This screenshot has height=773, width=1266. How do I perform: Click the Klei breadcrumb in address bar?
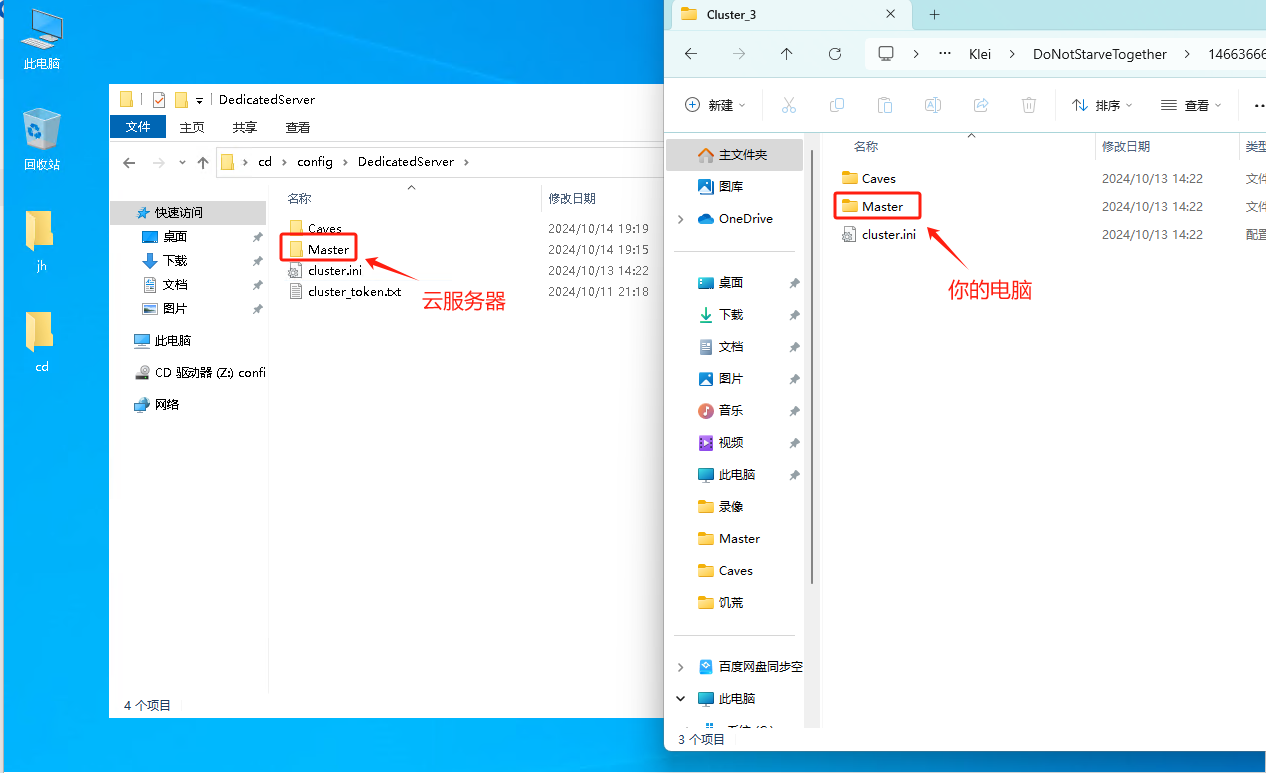980,54
